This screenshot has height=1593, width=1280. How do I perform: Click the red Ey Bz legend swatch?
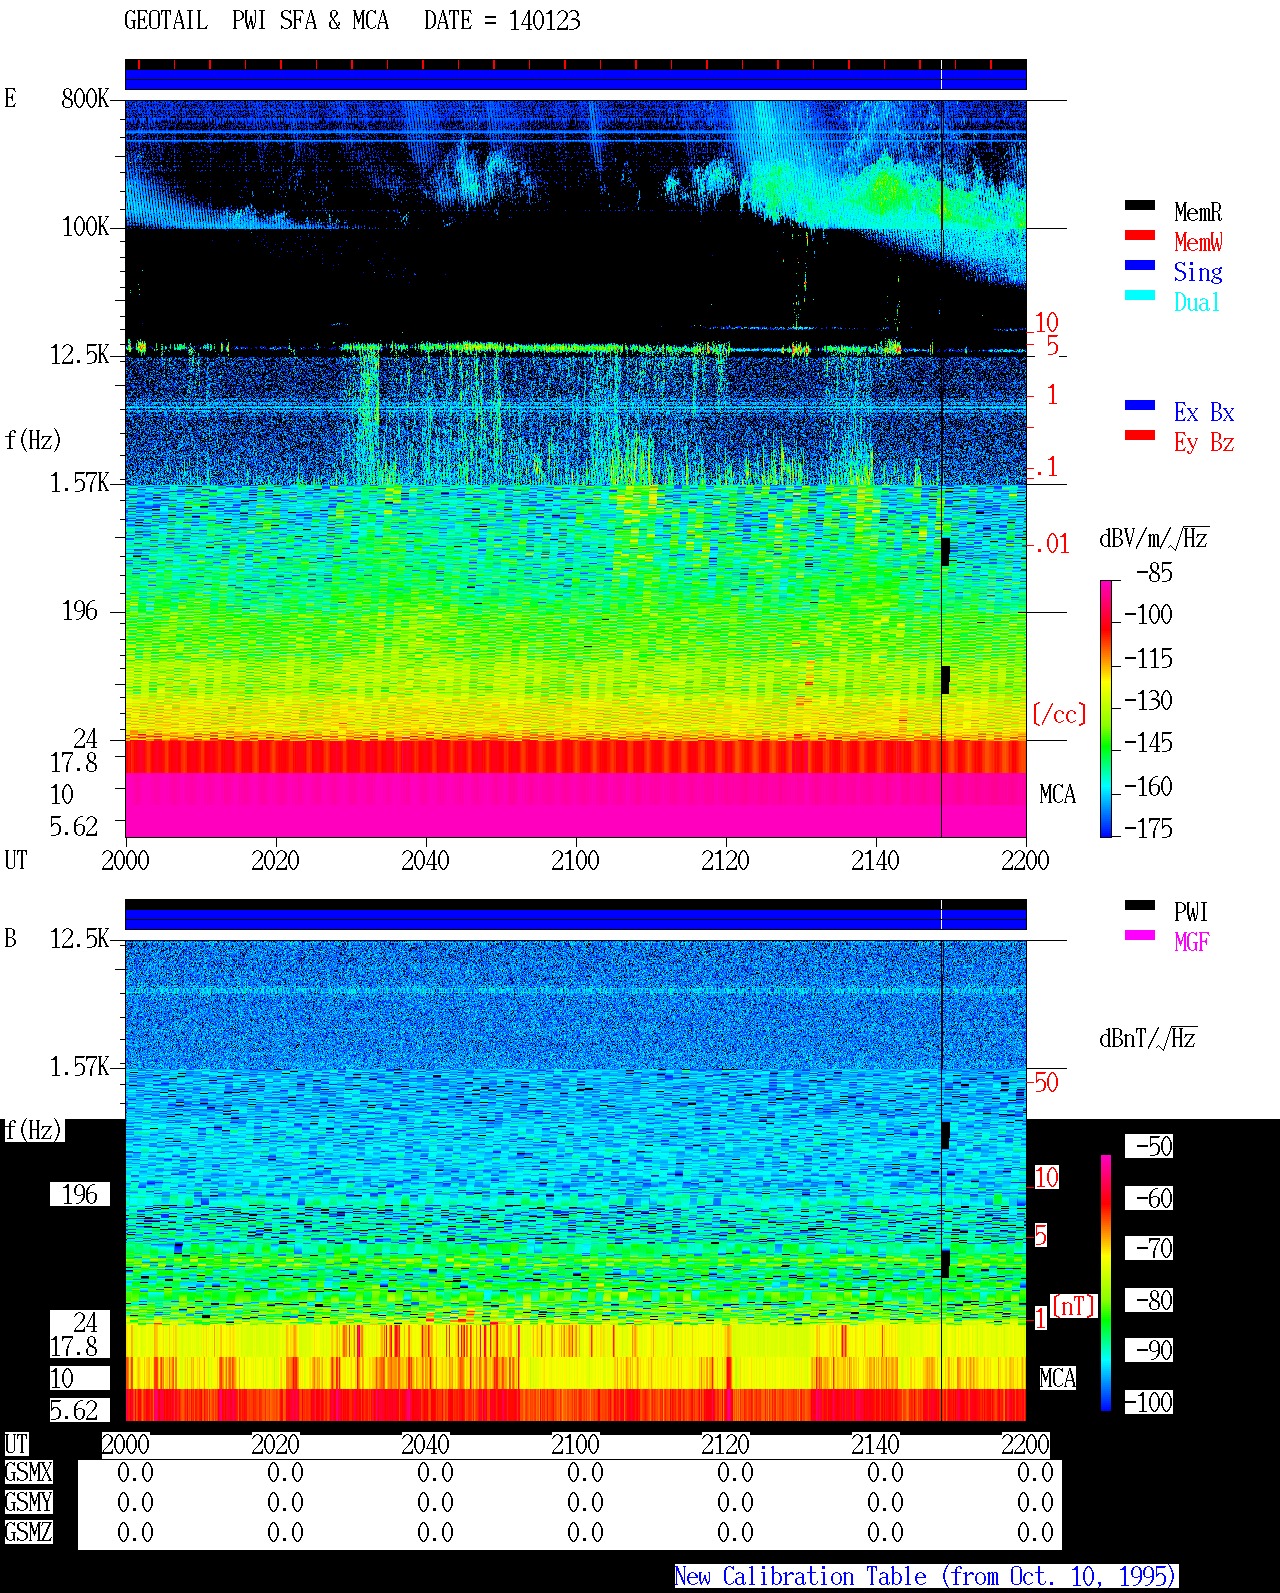click(1140, 435)
